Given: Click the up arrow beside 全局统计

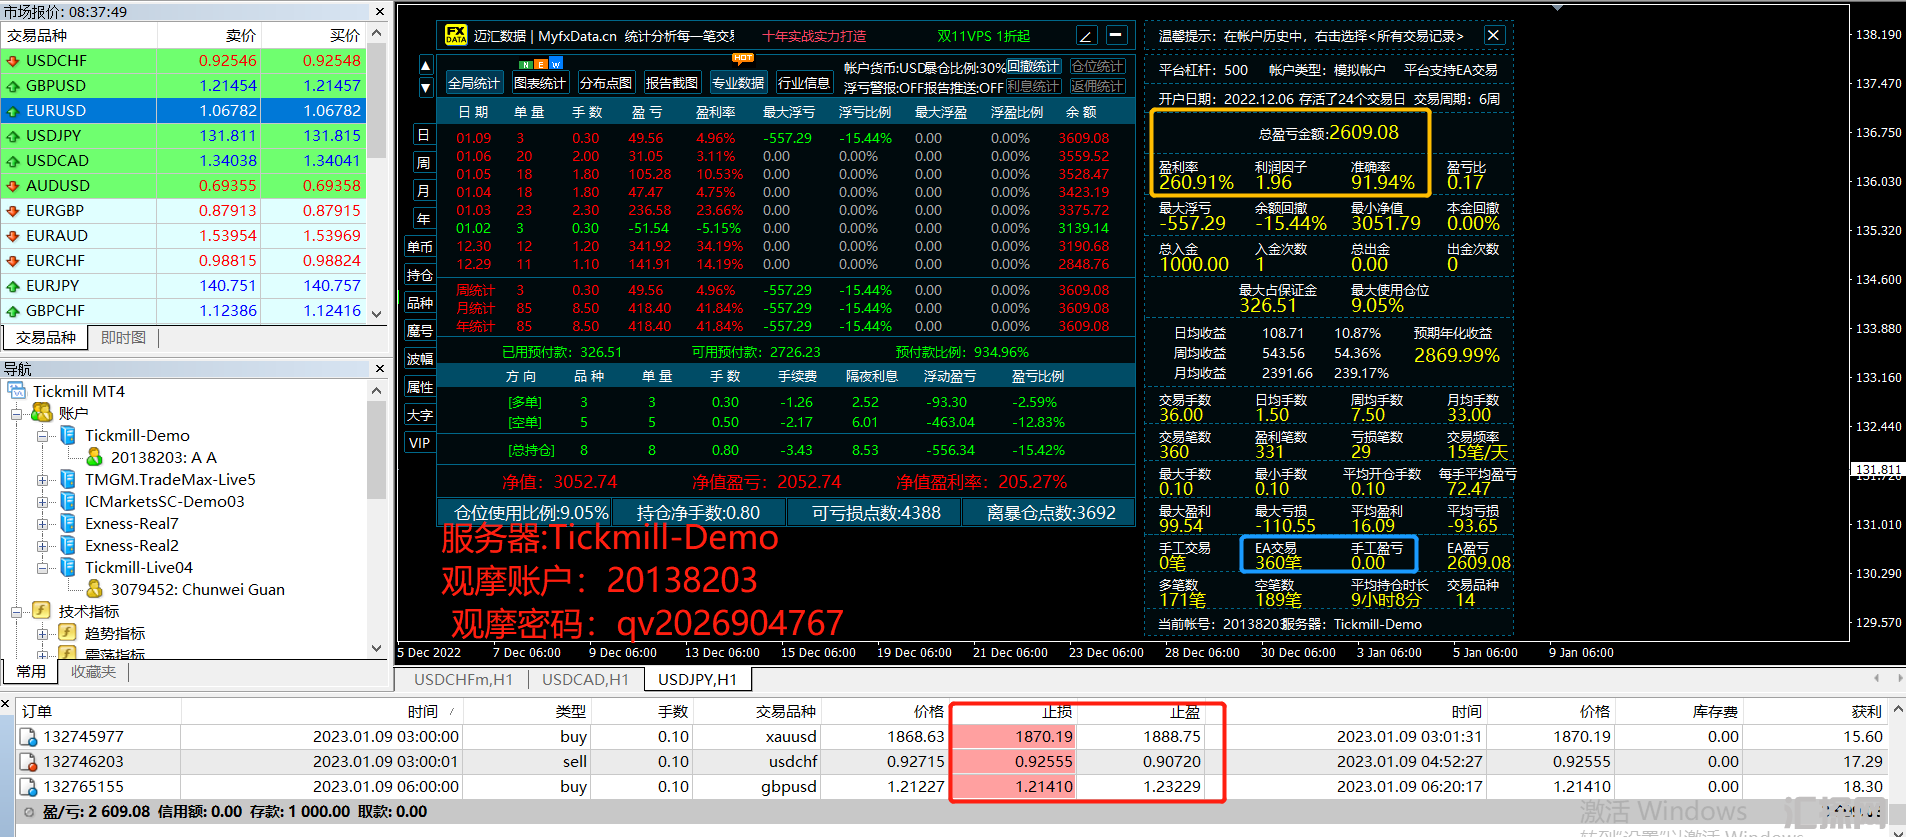Looking at the screenshot, I should 425,66.
